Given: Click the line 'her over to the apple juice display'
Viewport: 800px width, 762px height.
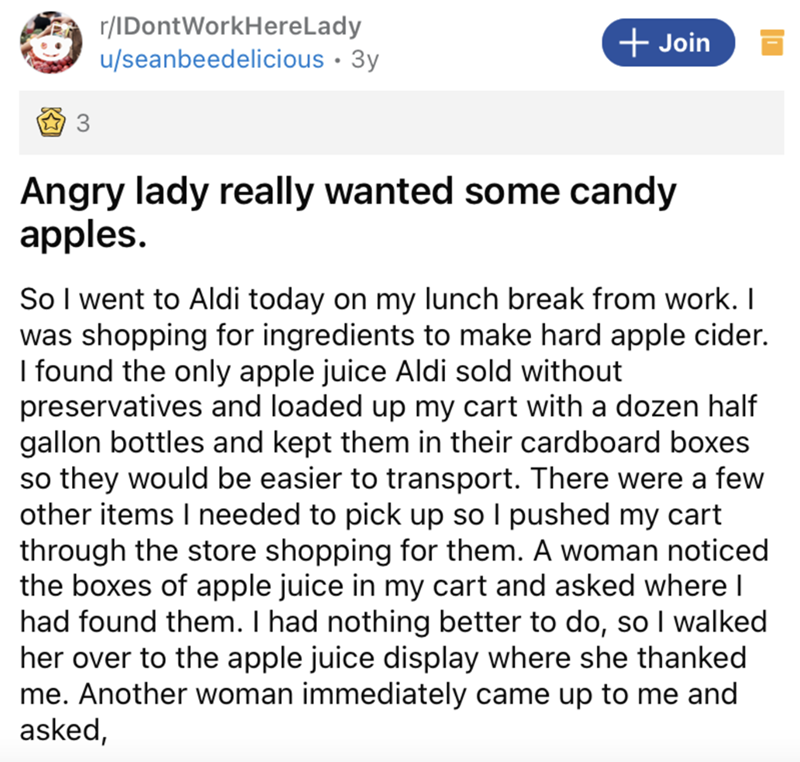Looking at the screenshot, I should click(x=383, y=659).
